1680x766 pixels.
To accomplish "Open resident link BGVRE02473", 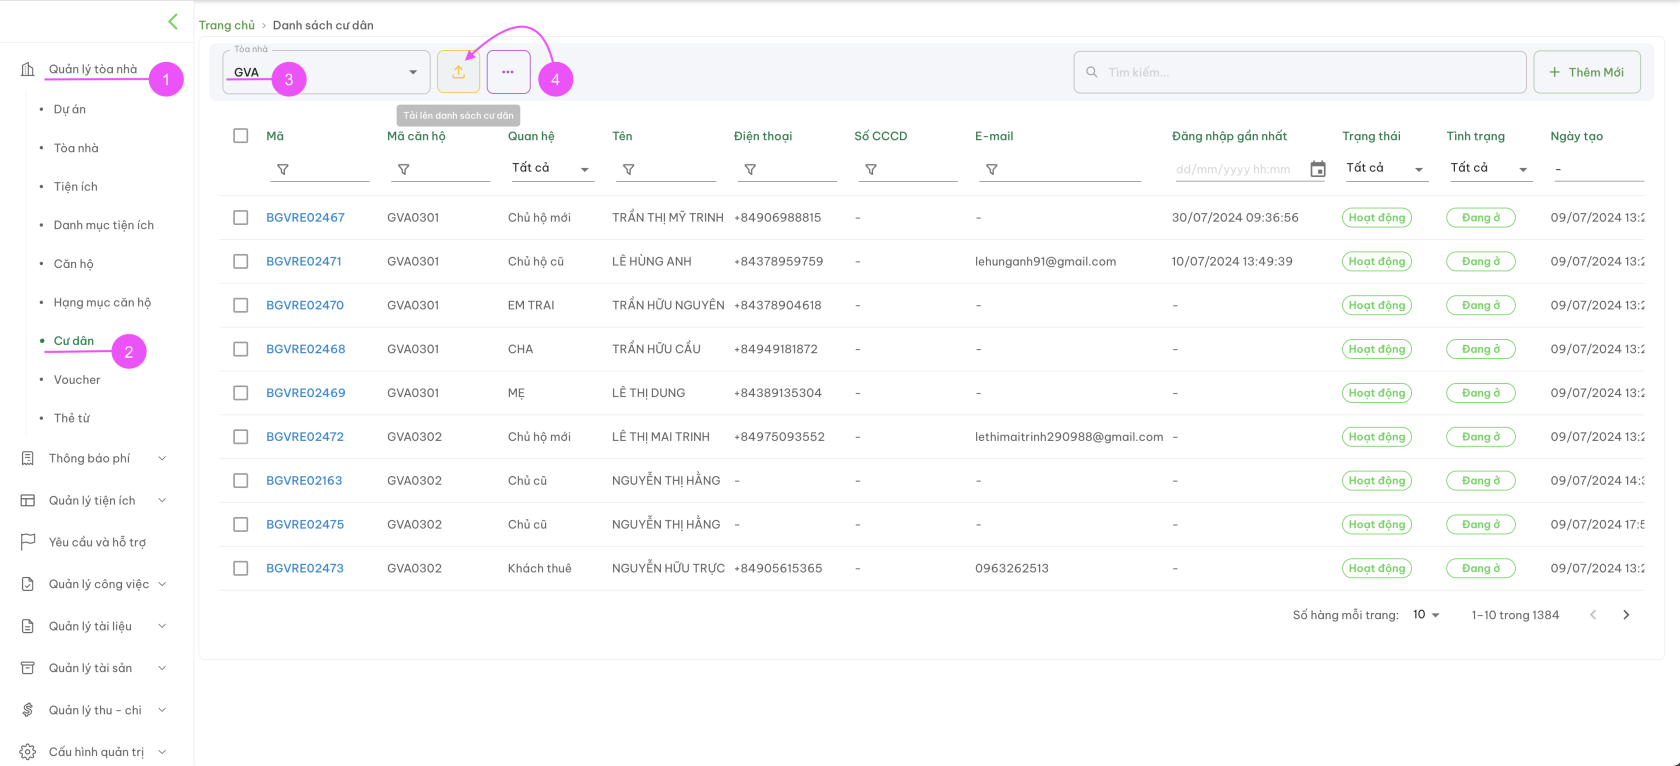I will coord(305,568).
